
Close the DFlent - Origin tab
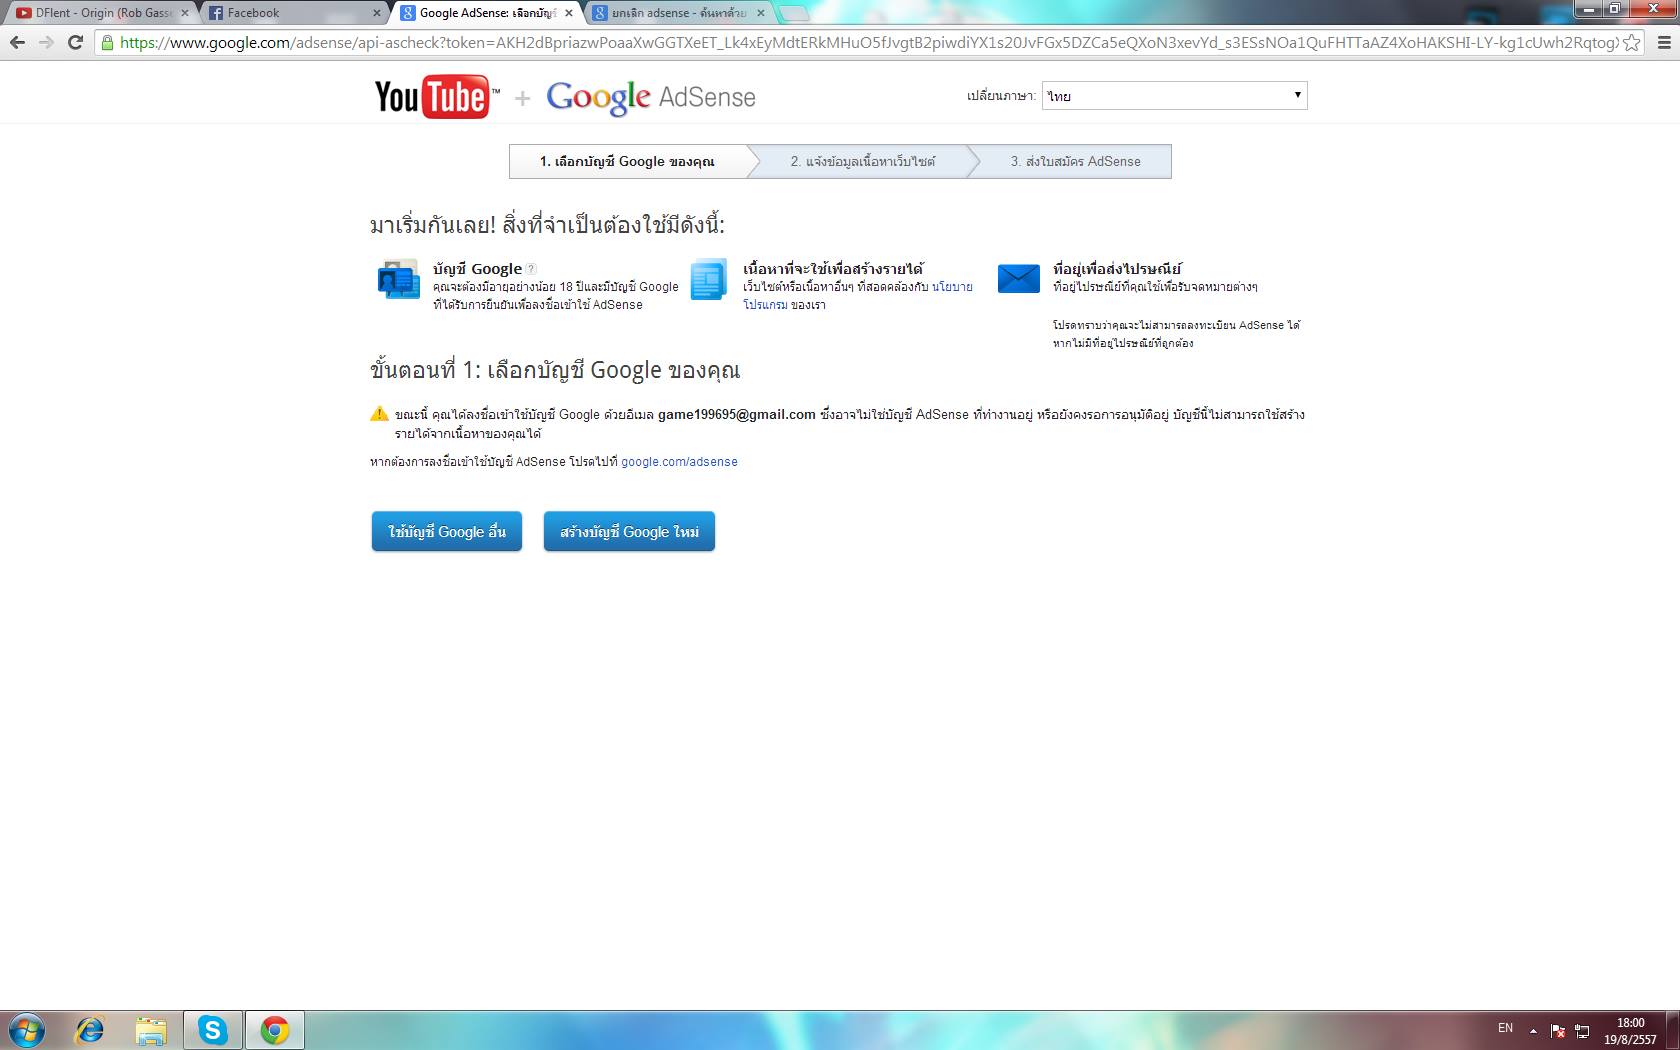coord(184,13)
